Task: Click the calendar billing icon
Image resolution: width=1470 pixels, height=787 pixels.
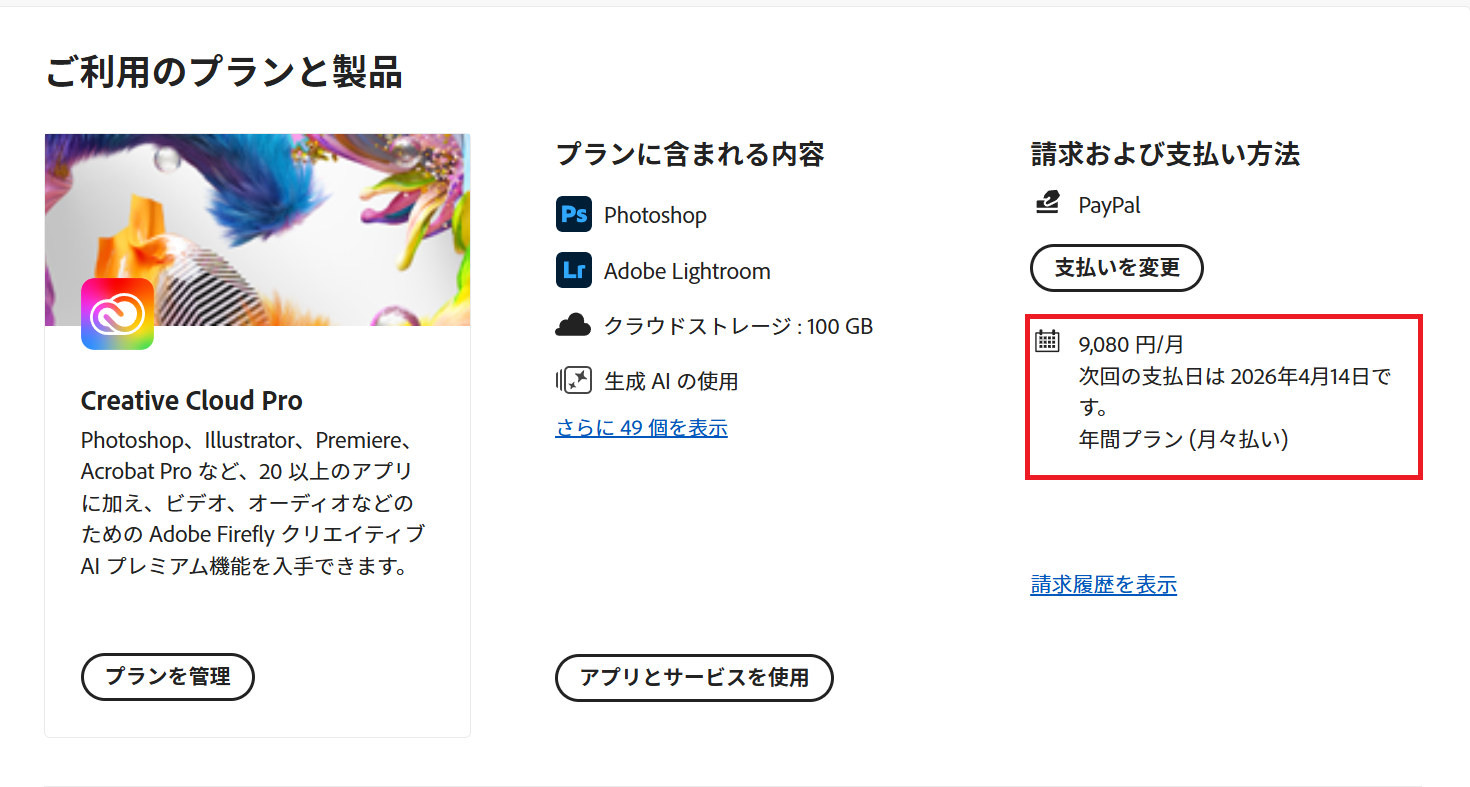Action: tap(1046, 342)
